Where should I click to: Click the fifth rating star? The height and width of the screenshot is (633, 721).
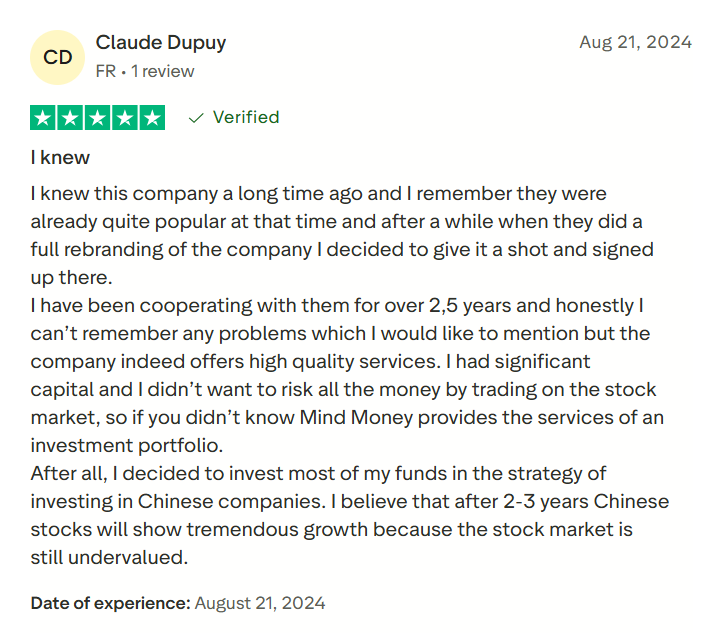pyautogui.click(x=152, y=118)
